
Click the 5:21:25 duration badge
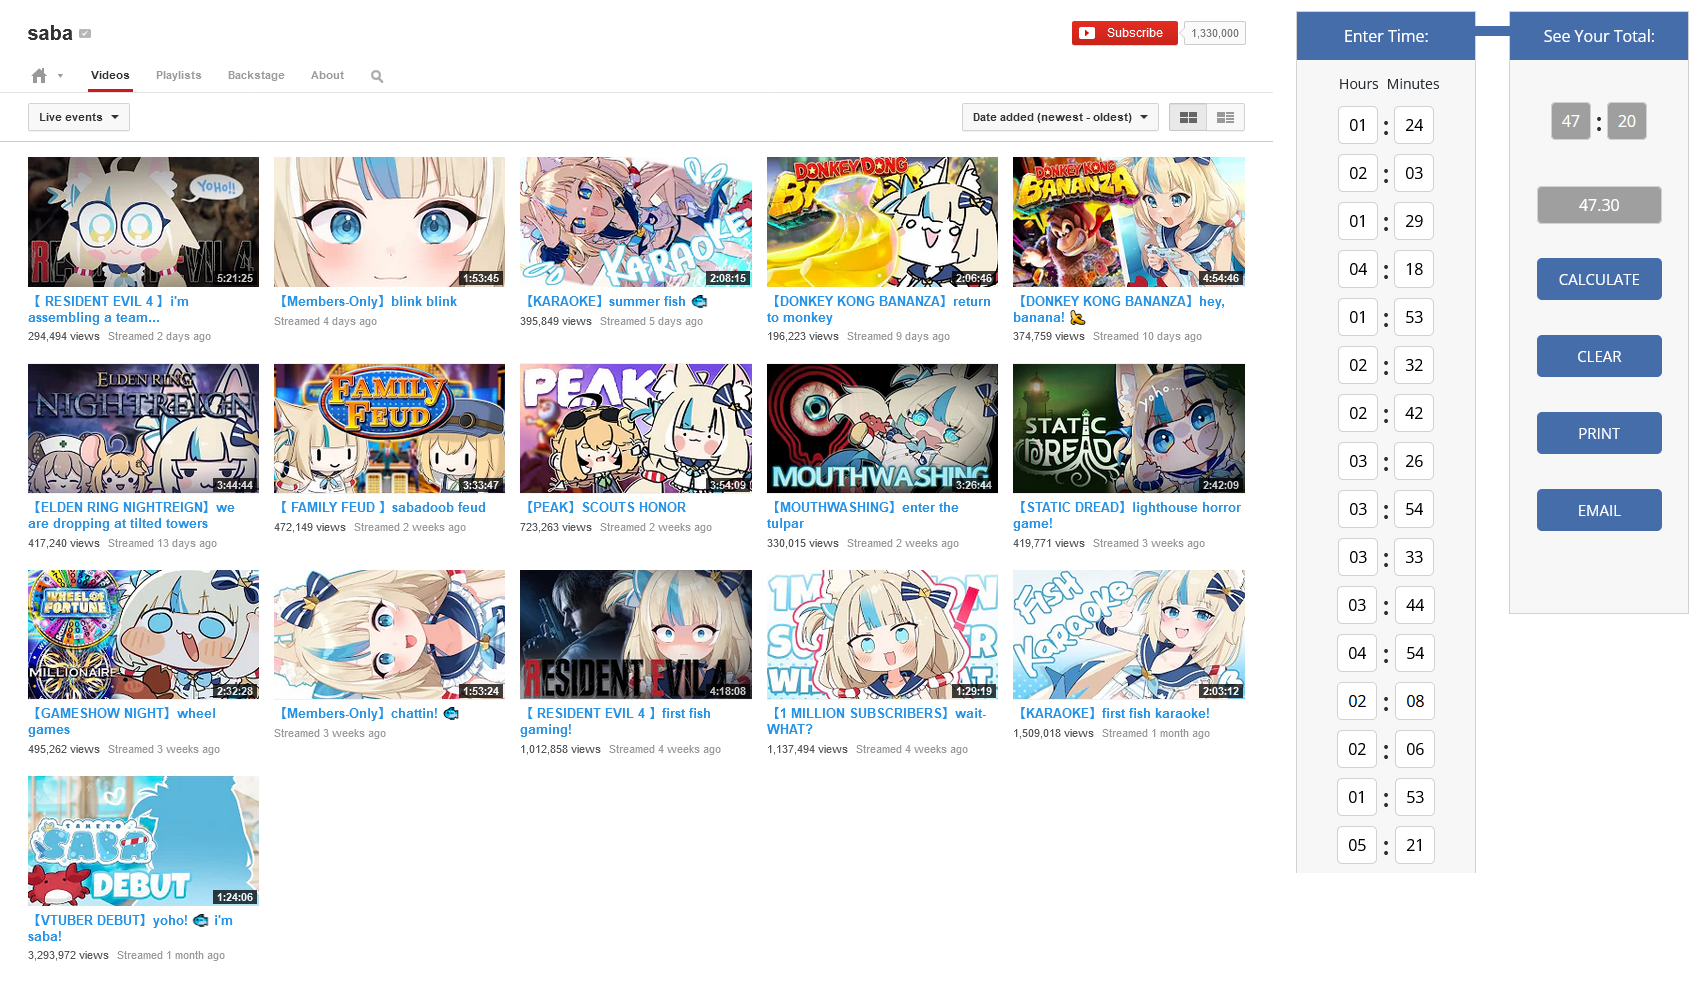(x=235, y=278)
